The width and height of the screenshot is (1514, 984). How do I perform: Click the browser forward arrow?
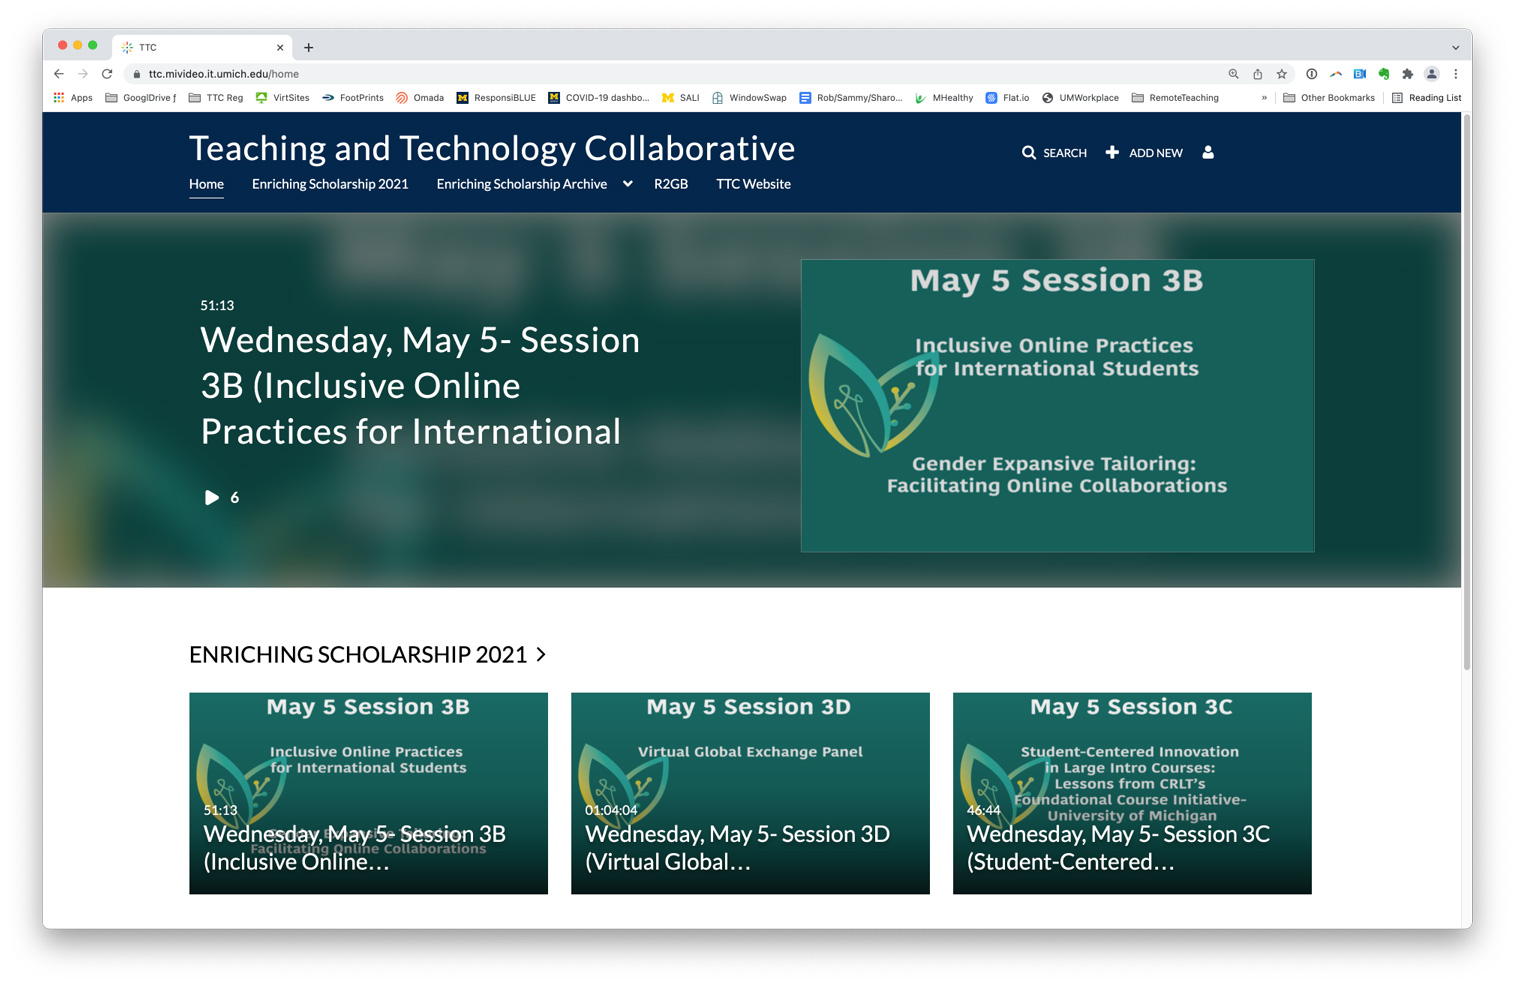(x=83, y=74)
